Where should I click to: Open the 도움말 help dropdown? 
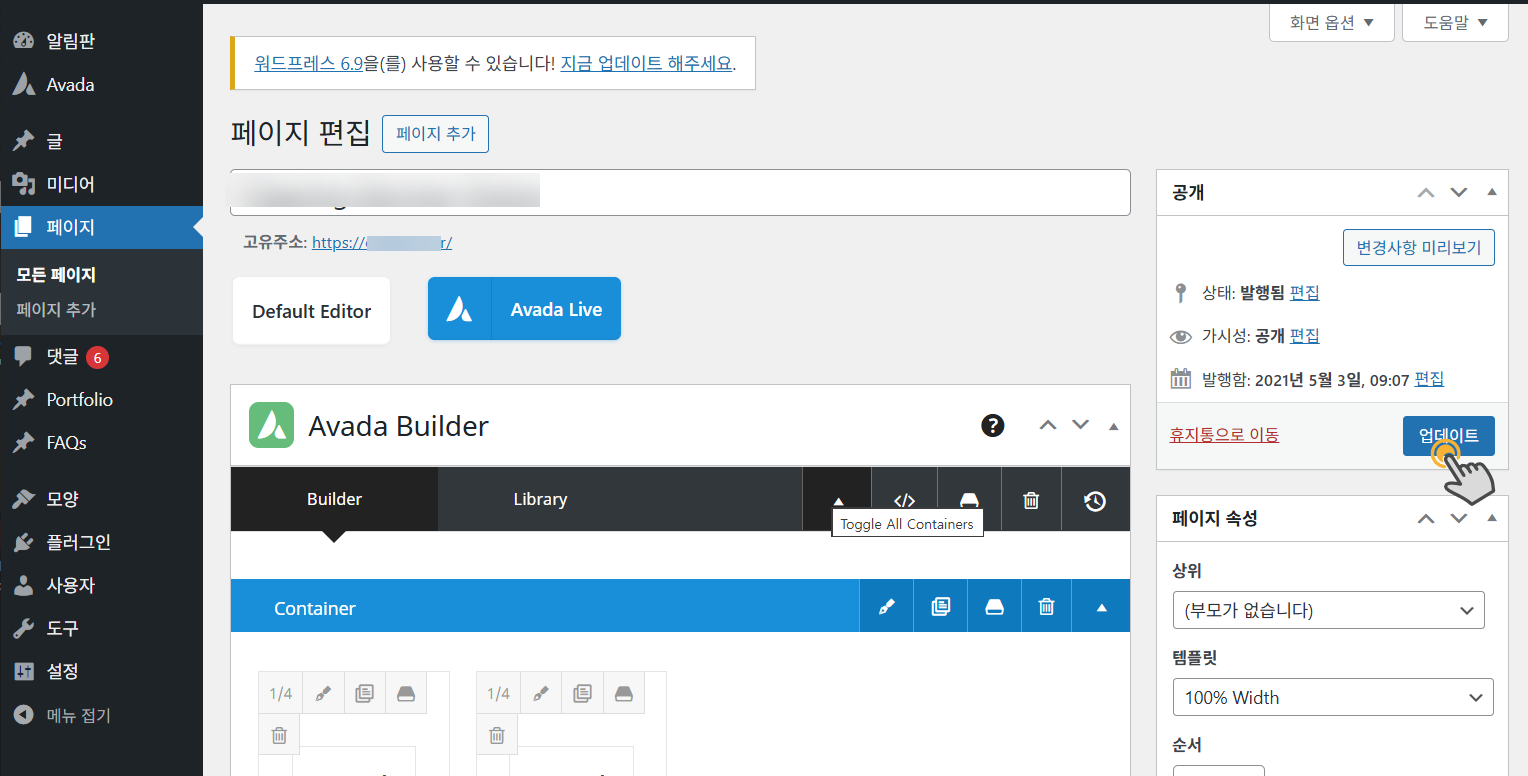point(1455,22)
